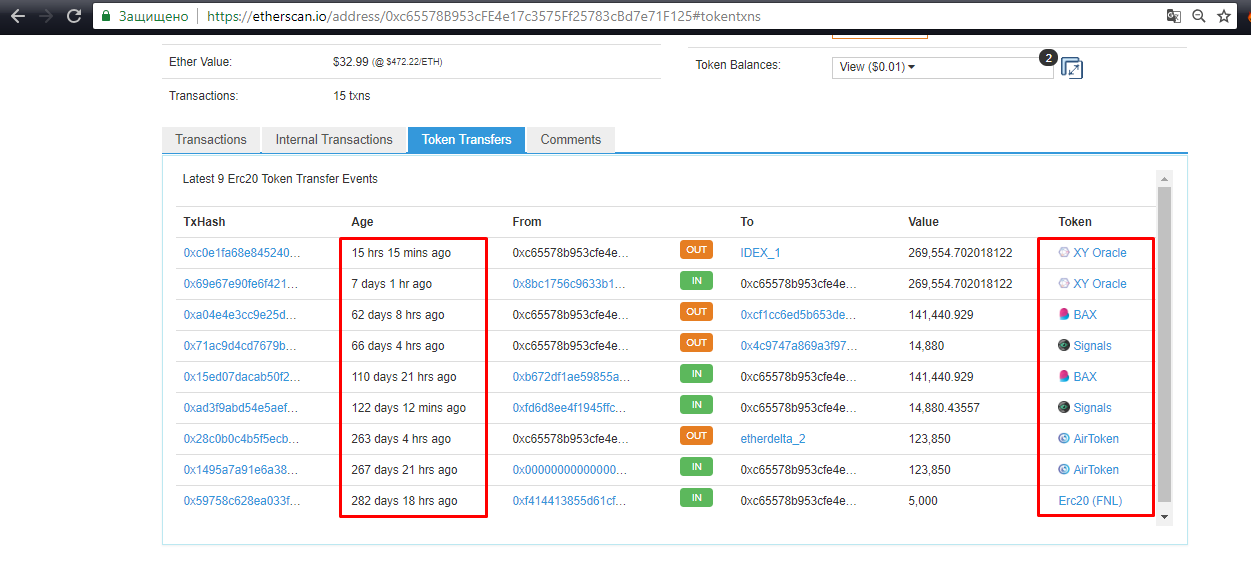Open the null sender address 0x00000000000000
The image size is (1251, 575).
point(570,470)
